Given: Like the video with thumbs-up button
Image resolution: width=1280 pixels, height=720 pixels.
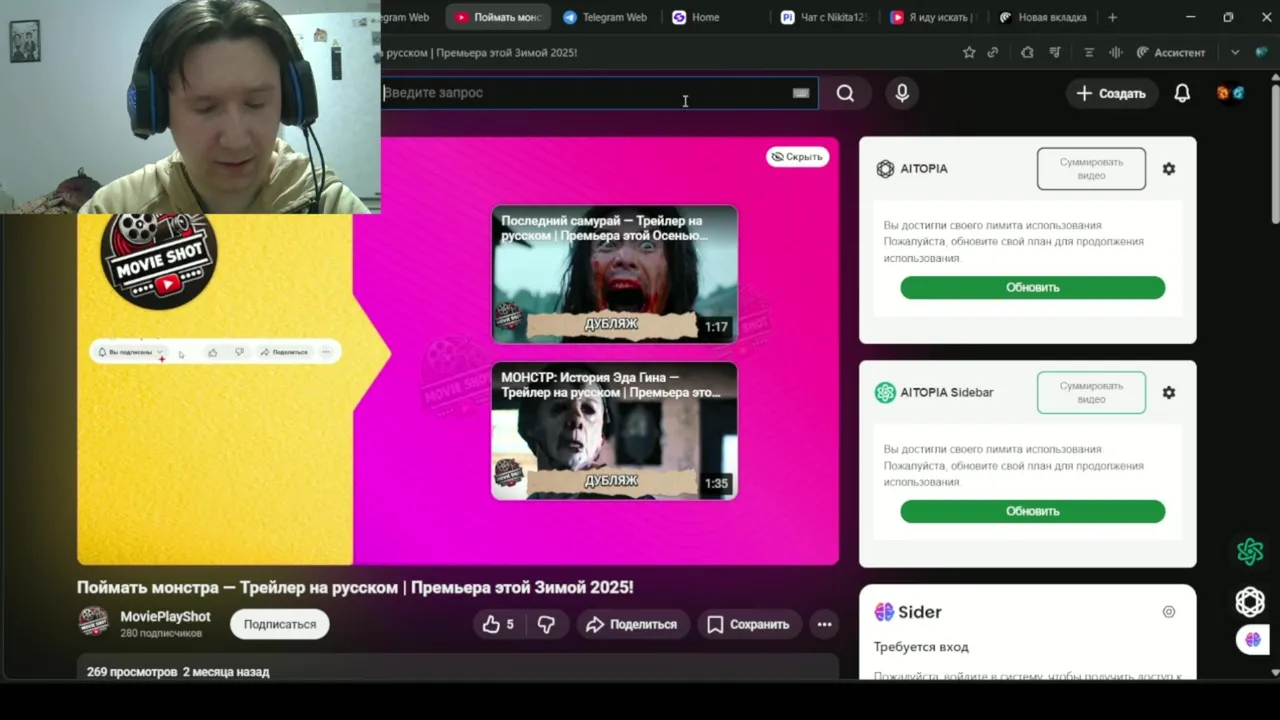Looking at the screenshot, I should click(498, 624).
